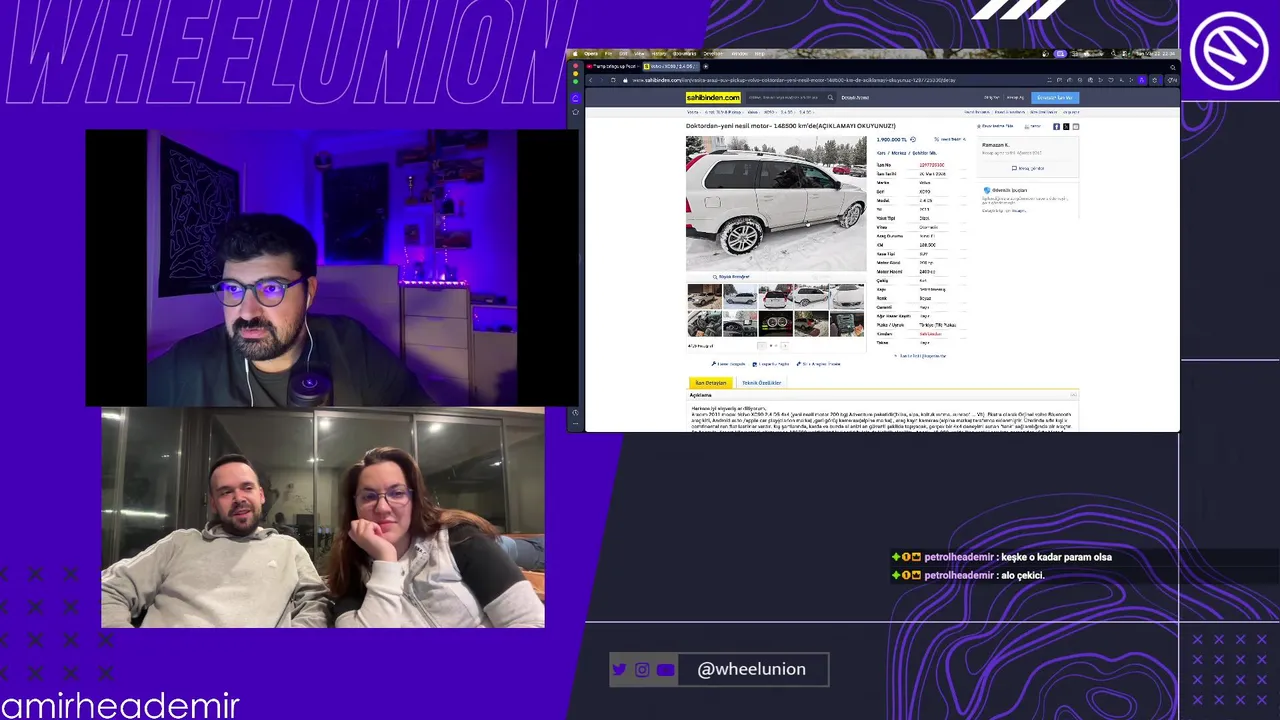
Task: Click the blue post-ad button in header
Action: 1055,98
